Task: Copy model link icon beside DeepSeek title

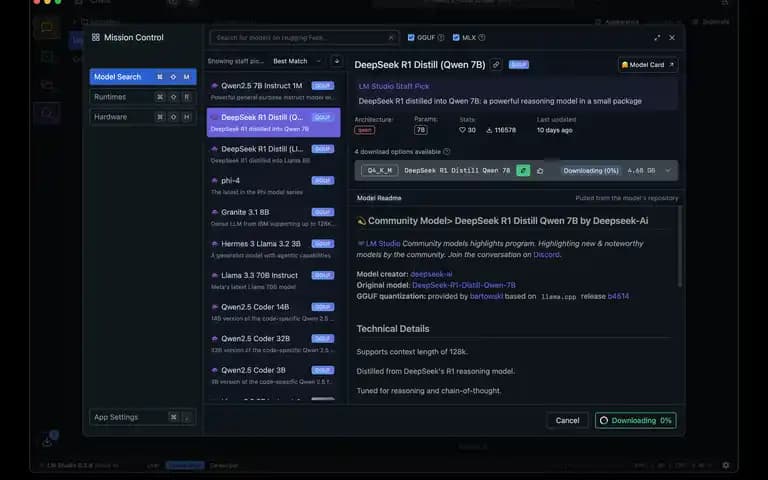Action: (496, 65)
